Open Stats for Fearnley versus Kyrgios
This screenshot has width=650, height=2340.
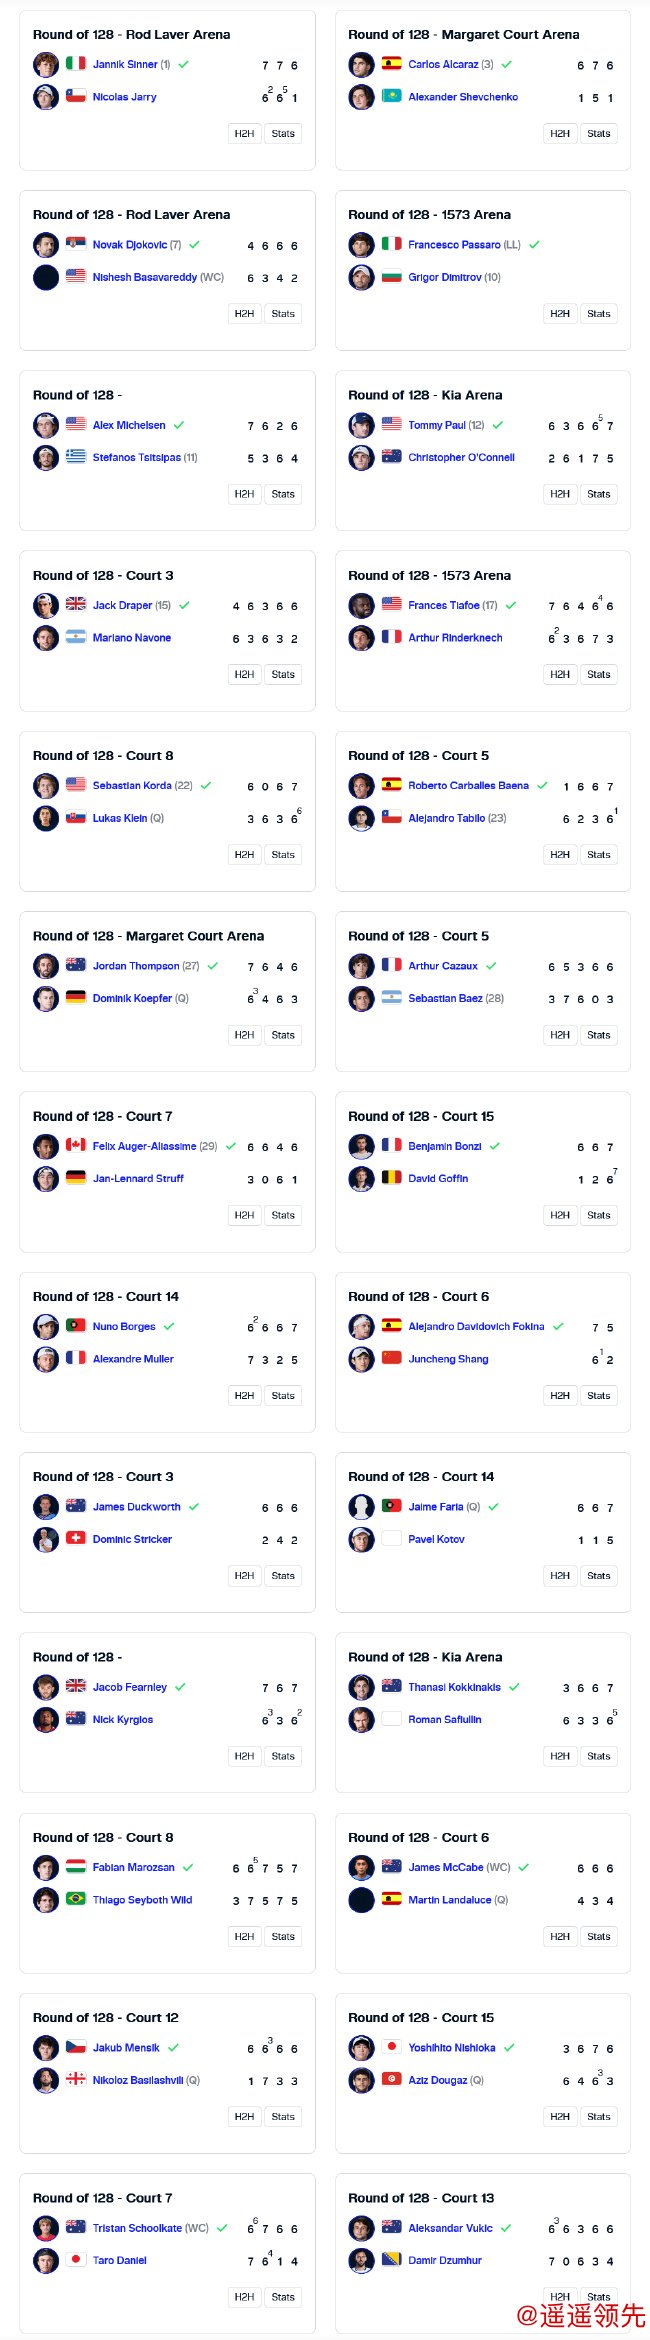click(x=283, y=1756)
